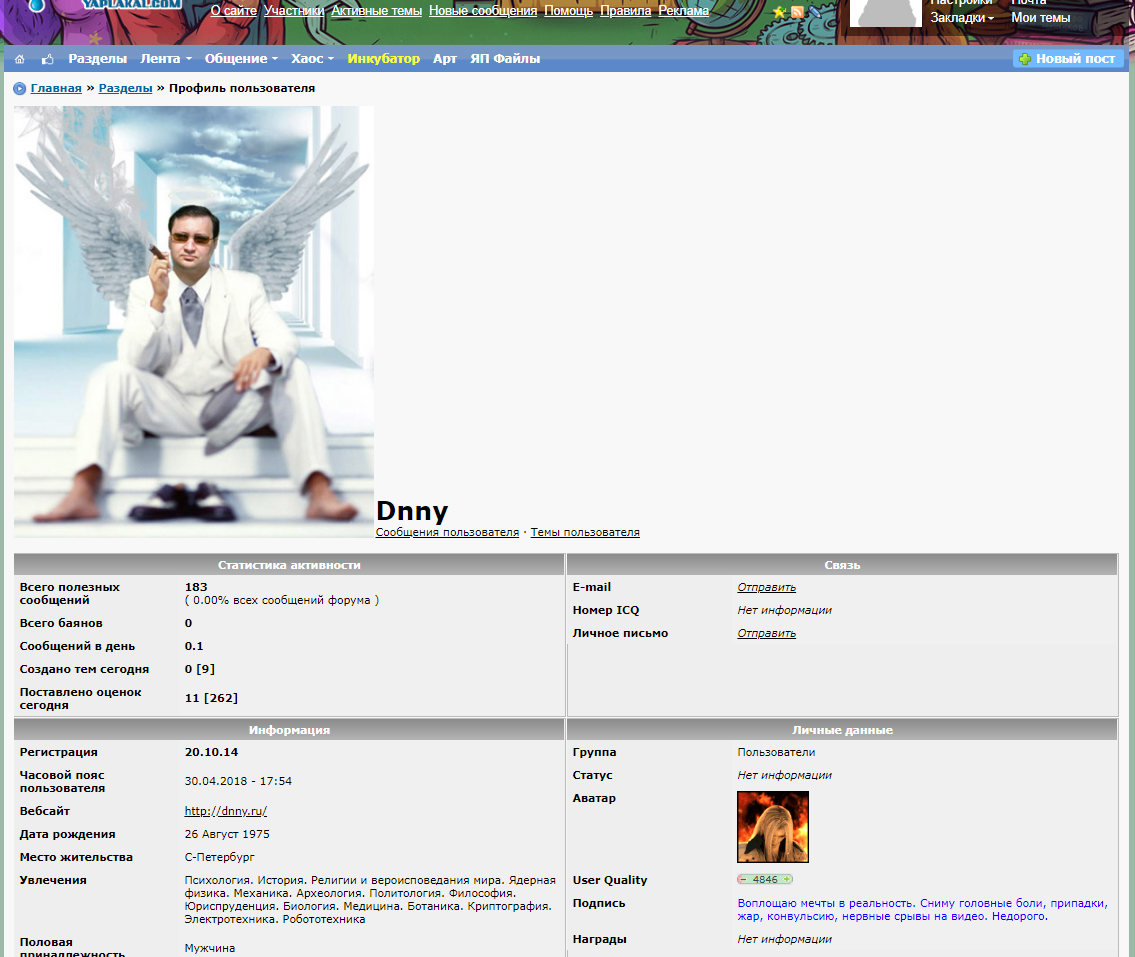Click the Мужчина gender value

pyautogui.click(x=210, y=948)
